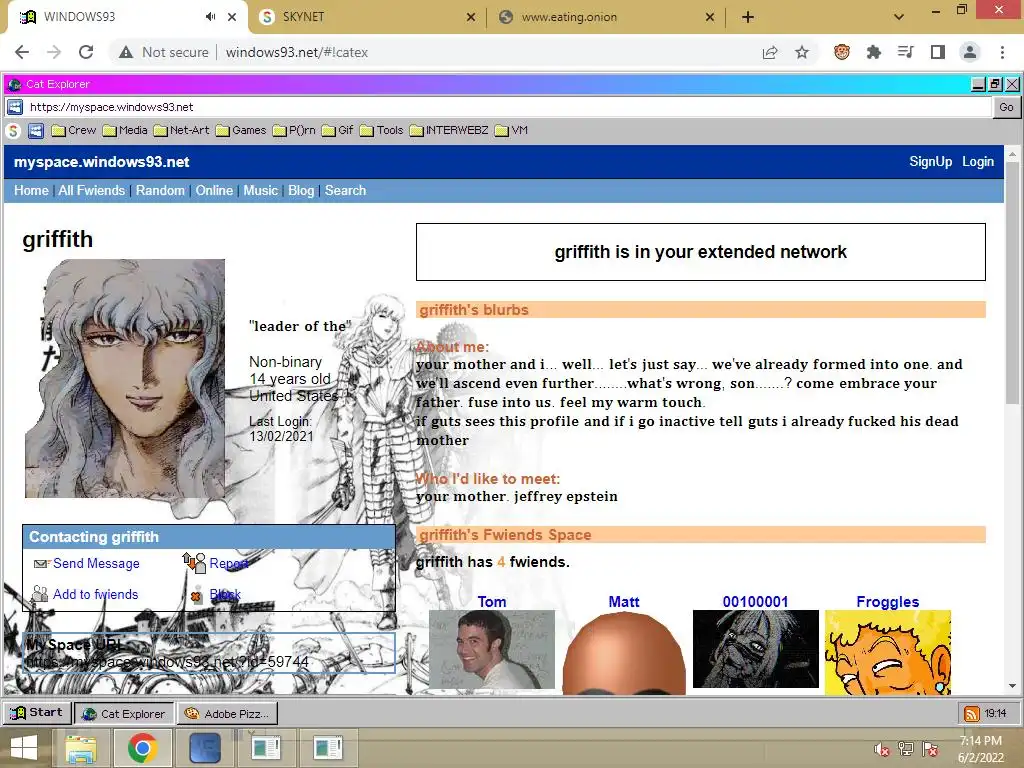Viewport: 1024px width, 768px height.
Task: Bookmark this page with the star icon
Action: (x=802, y=53)
